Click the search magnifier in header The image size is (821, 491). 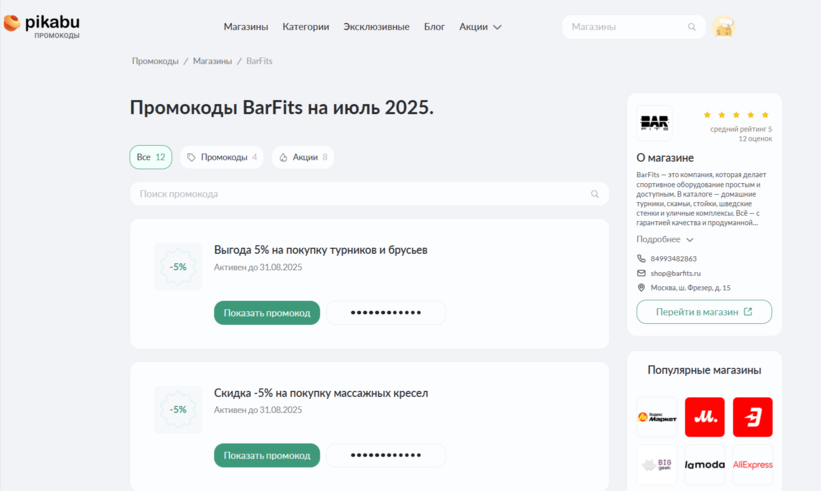click(691, 27)
